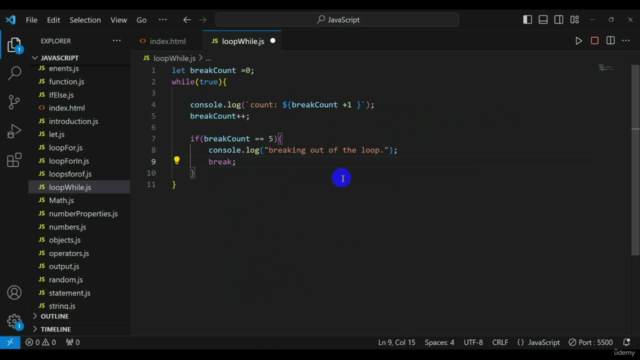Click the ports forwarded status item
This screenshot has height=360, width=640.
pyautogui.click(x=73, y=342)
